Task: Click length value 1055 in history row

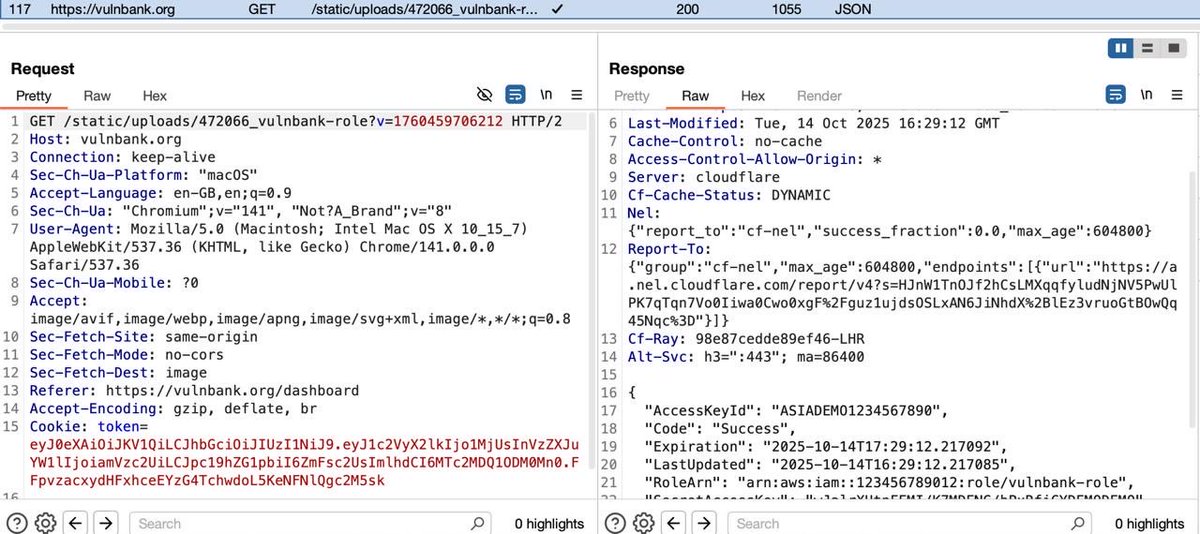Action: (x=786, y=9)
